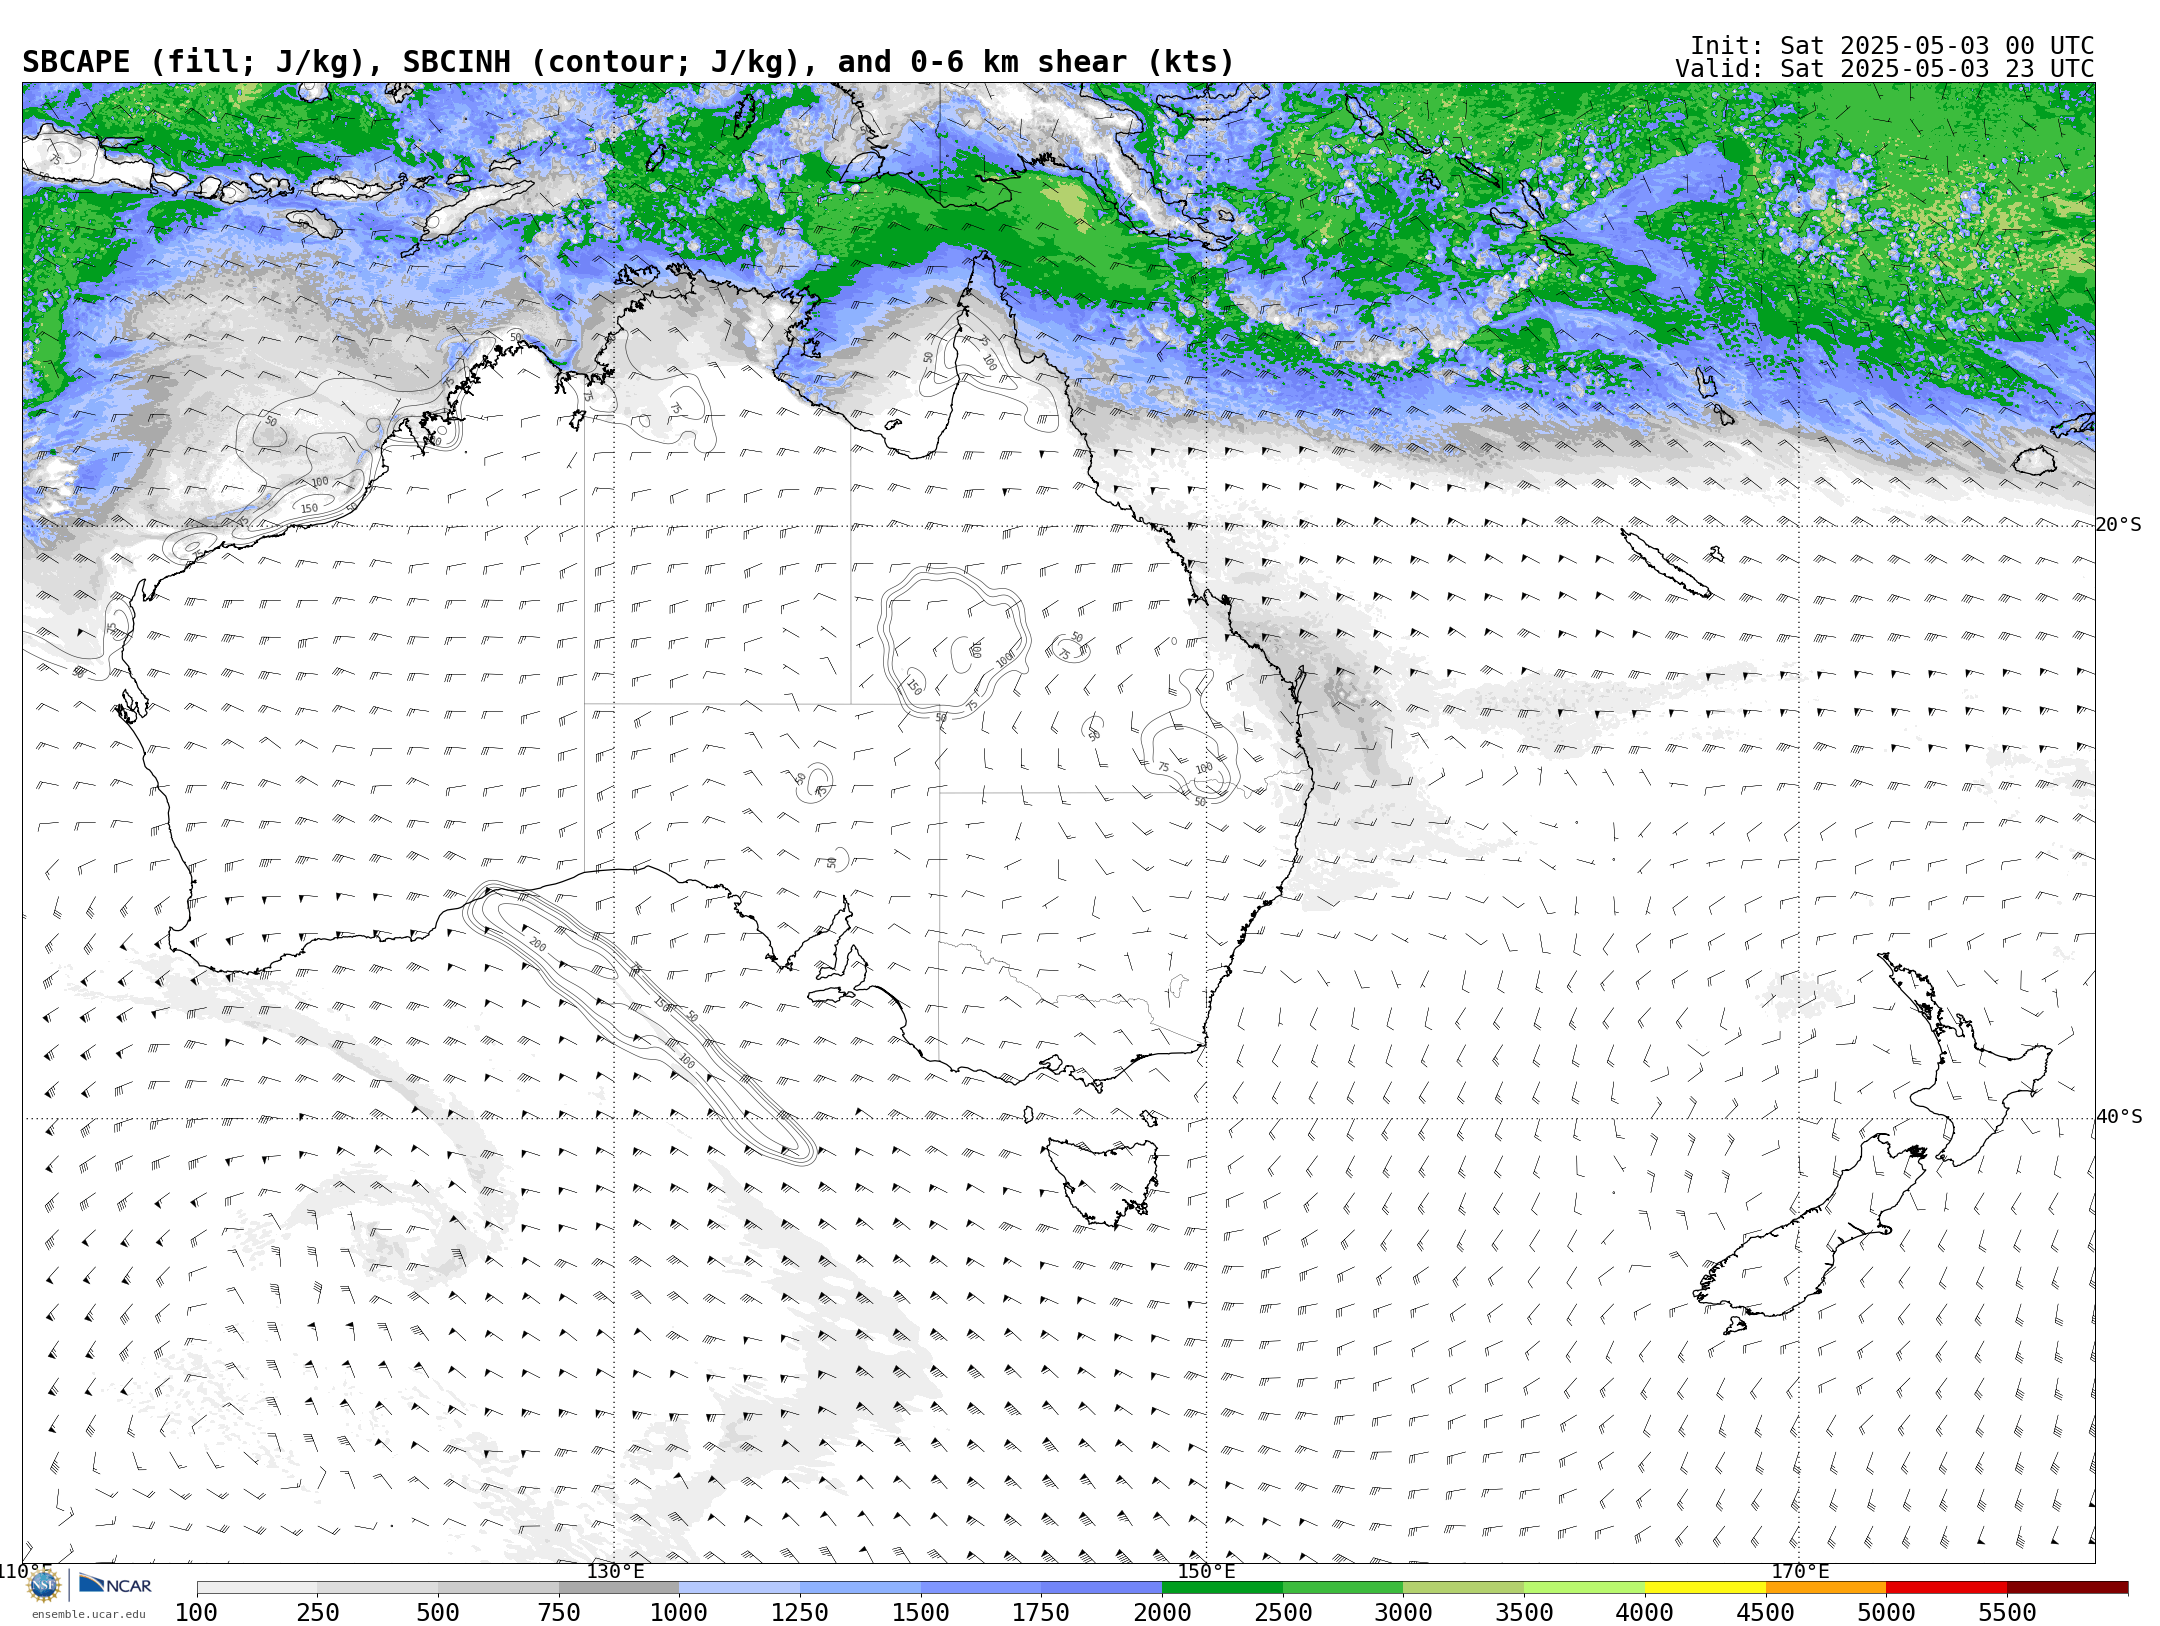The height and width of the screenshot is (1626, 2160).
Task: Click the colorbar label 4500
Action: click(1765, 1613)
